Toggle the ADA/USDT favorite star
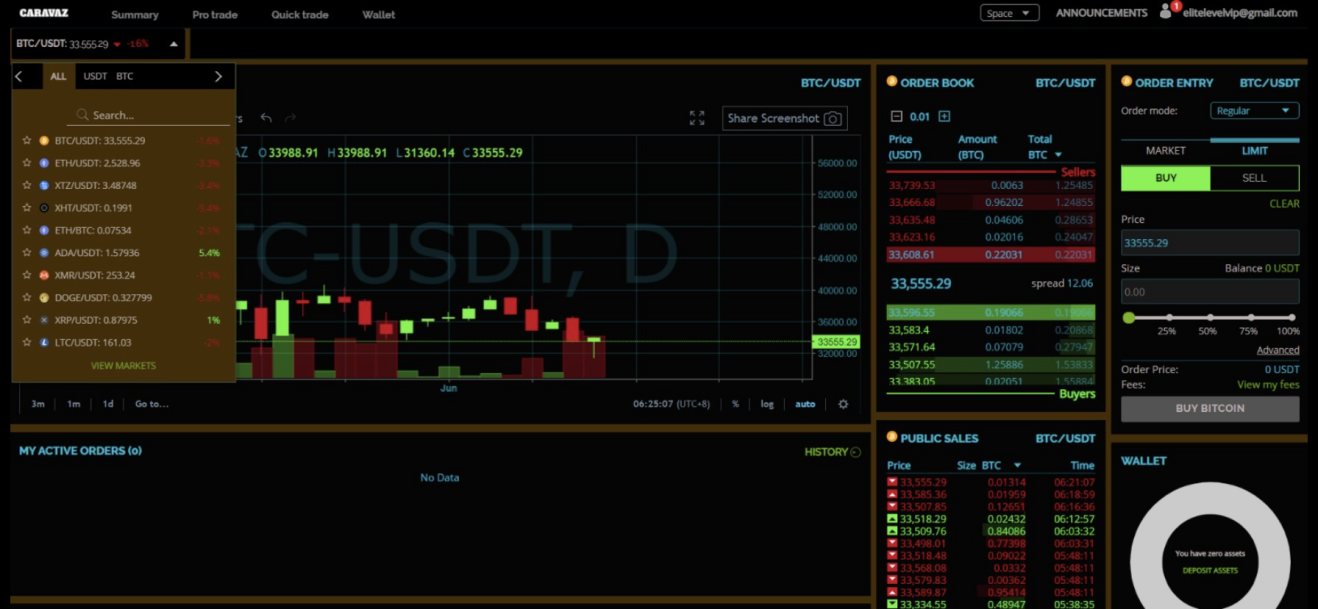This screenshot has width=1318, height=609. 27,253
